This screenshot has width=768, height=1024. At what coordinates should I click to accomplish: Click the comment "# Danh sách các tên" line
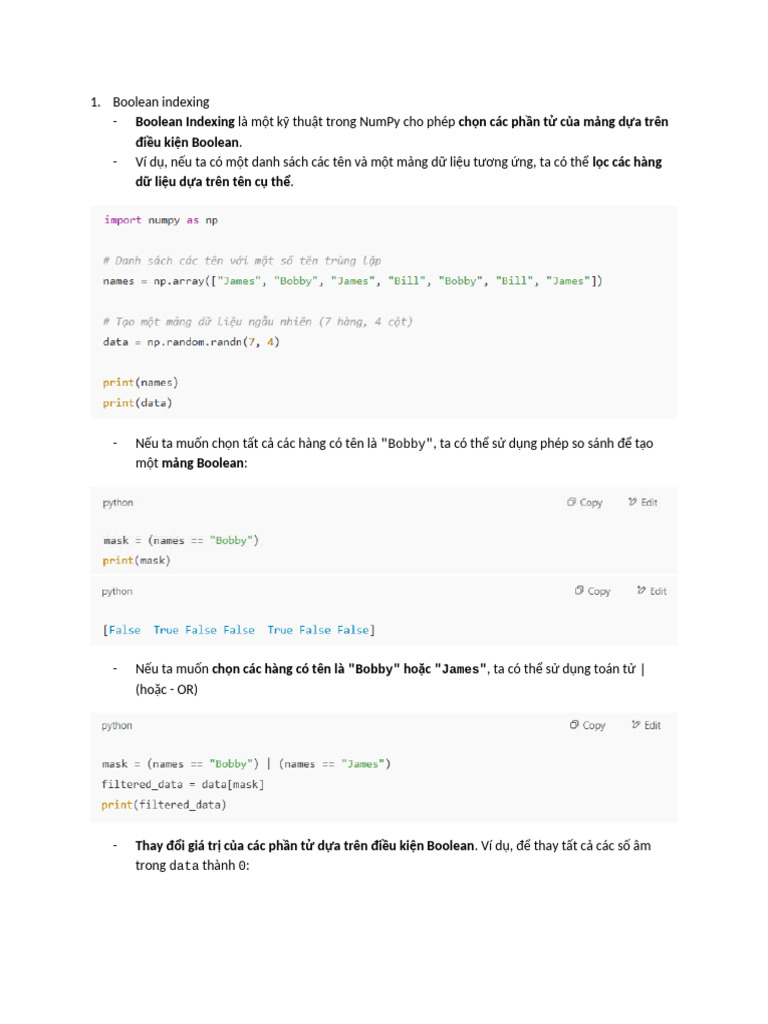pos(241,261)
